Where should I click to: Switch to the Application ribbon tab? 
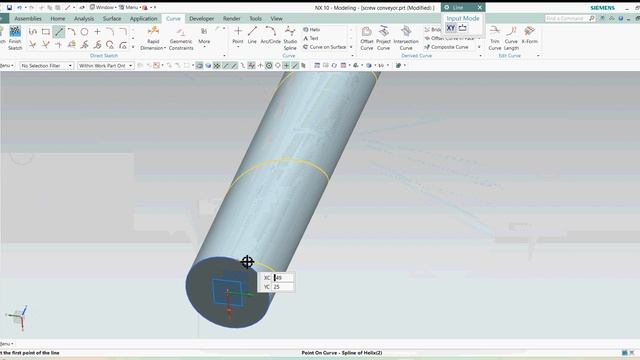click(x=143, y=18)
